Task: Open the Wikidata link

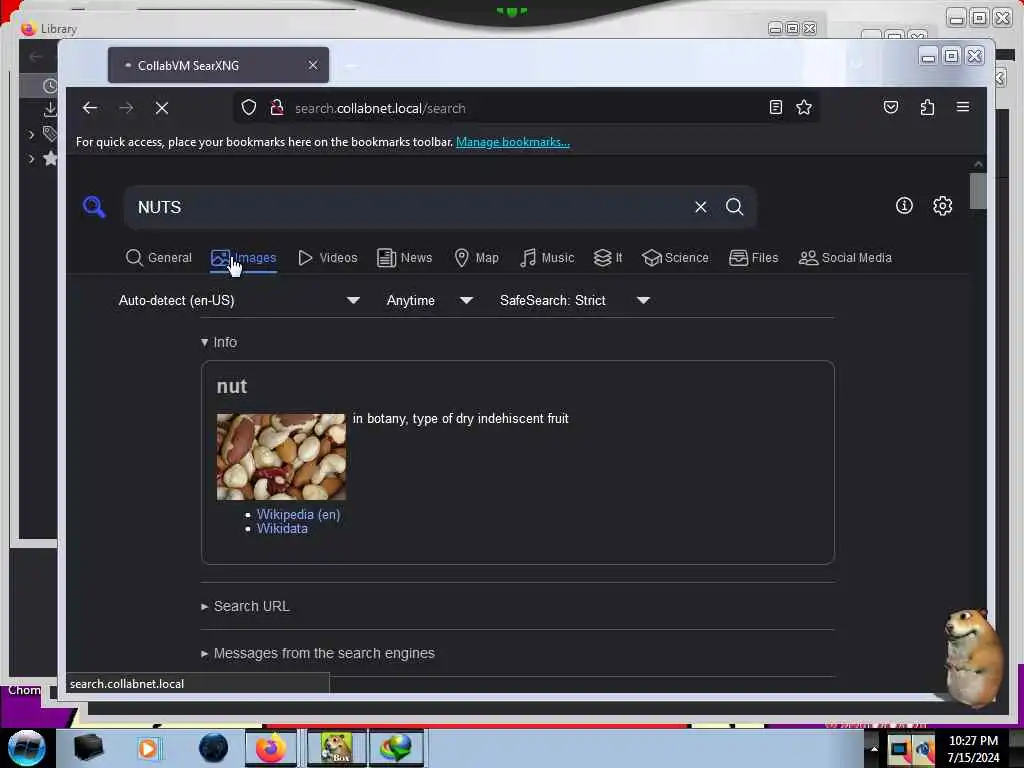Action: tap(282, 529)
